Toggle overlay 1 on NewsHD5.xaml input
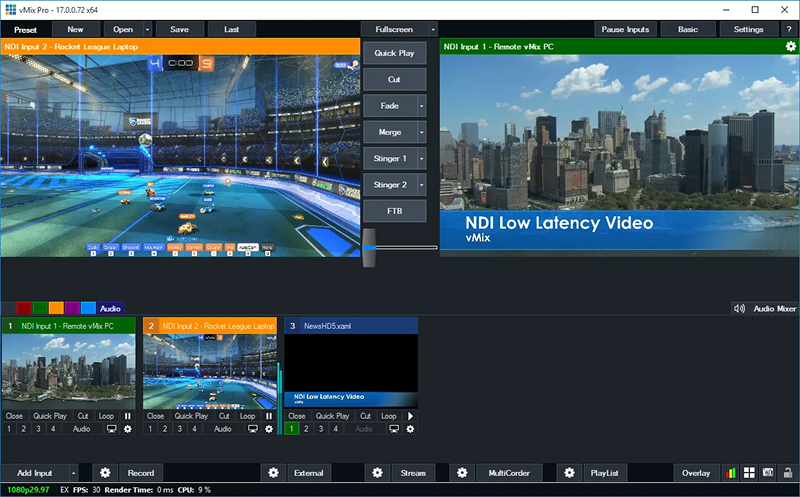Viewport: 800px width, 497px height. tap(291, 429)
